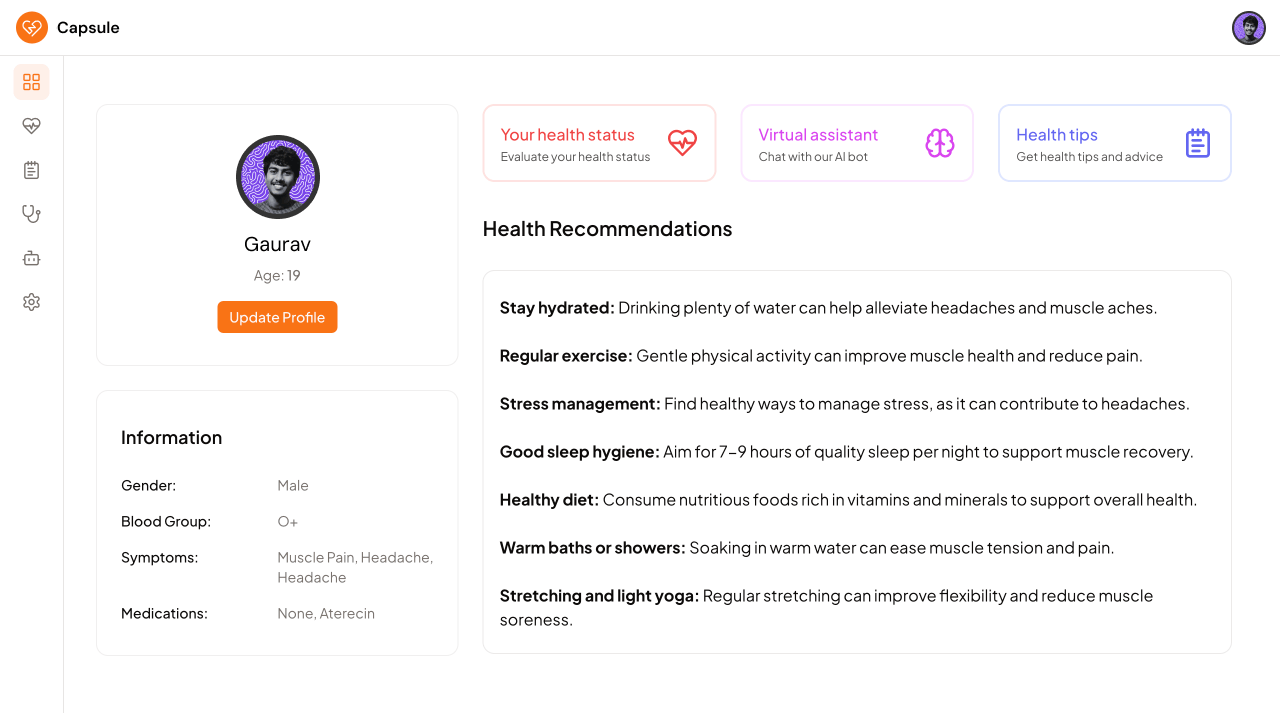This screenshot has height=713, width=1280.
Task: Click the red heart icon on health status card
Action: click(x=682, y=143)
